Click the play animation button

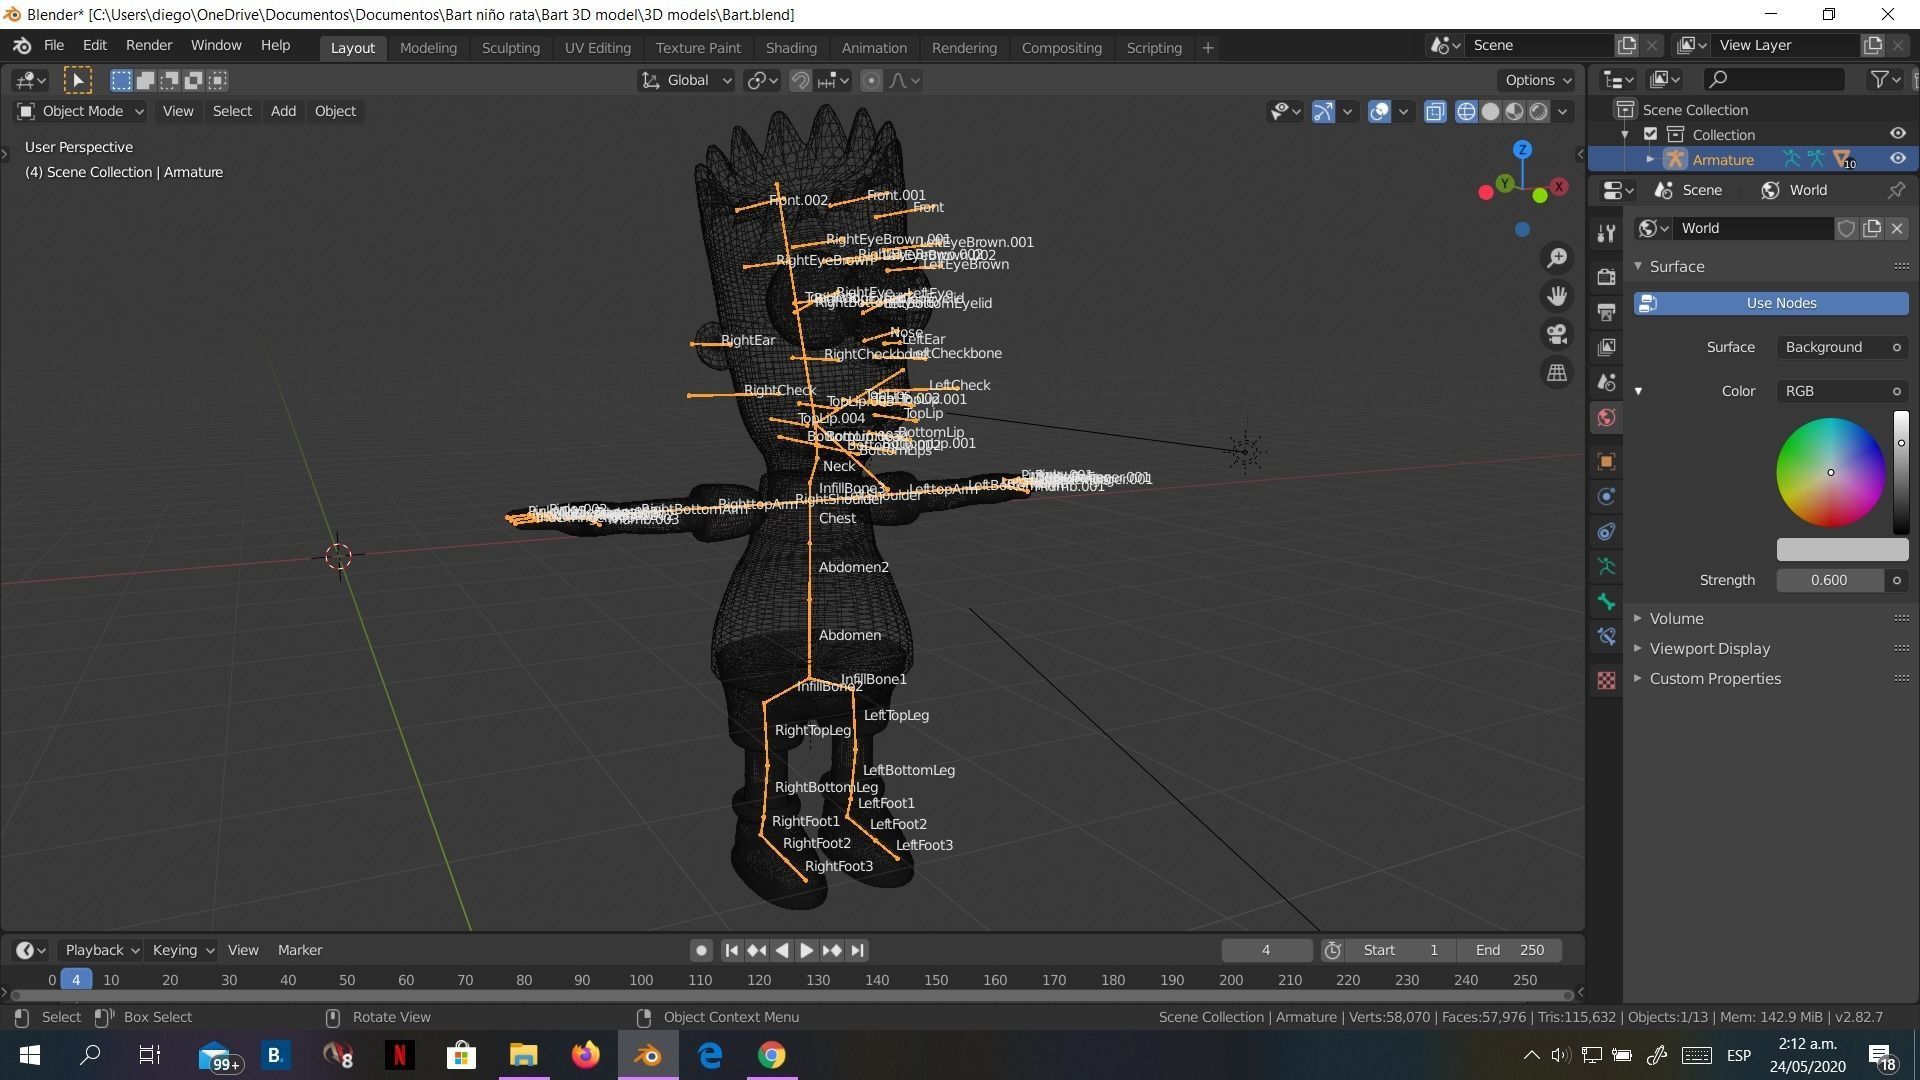[806, 950]
